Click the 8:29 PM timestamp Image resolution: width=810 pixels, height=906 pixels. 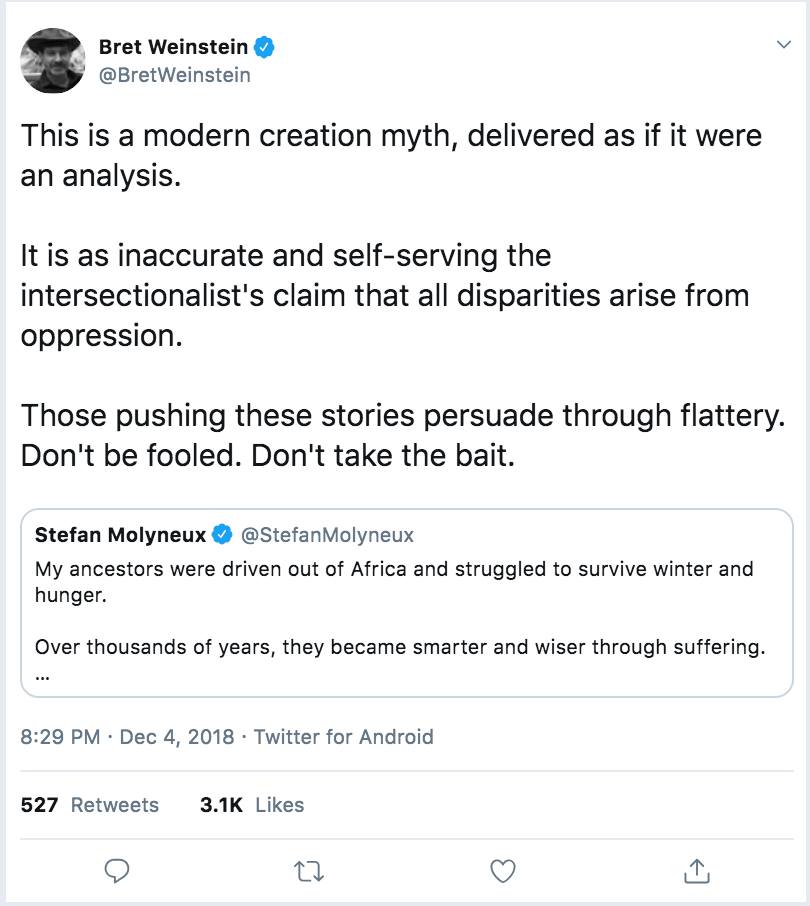(x=60, y=737)
